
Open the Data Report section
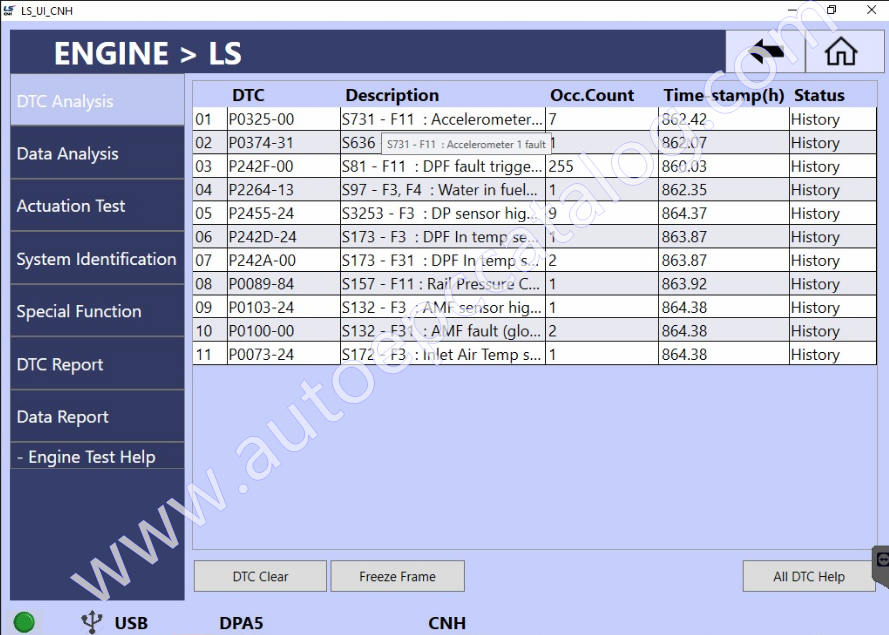point(97,417)
